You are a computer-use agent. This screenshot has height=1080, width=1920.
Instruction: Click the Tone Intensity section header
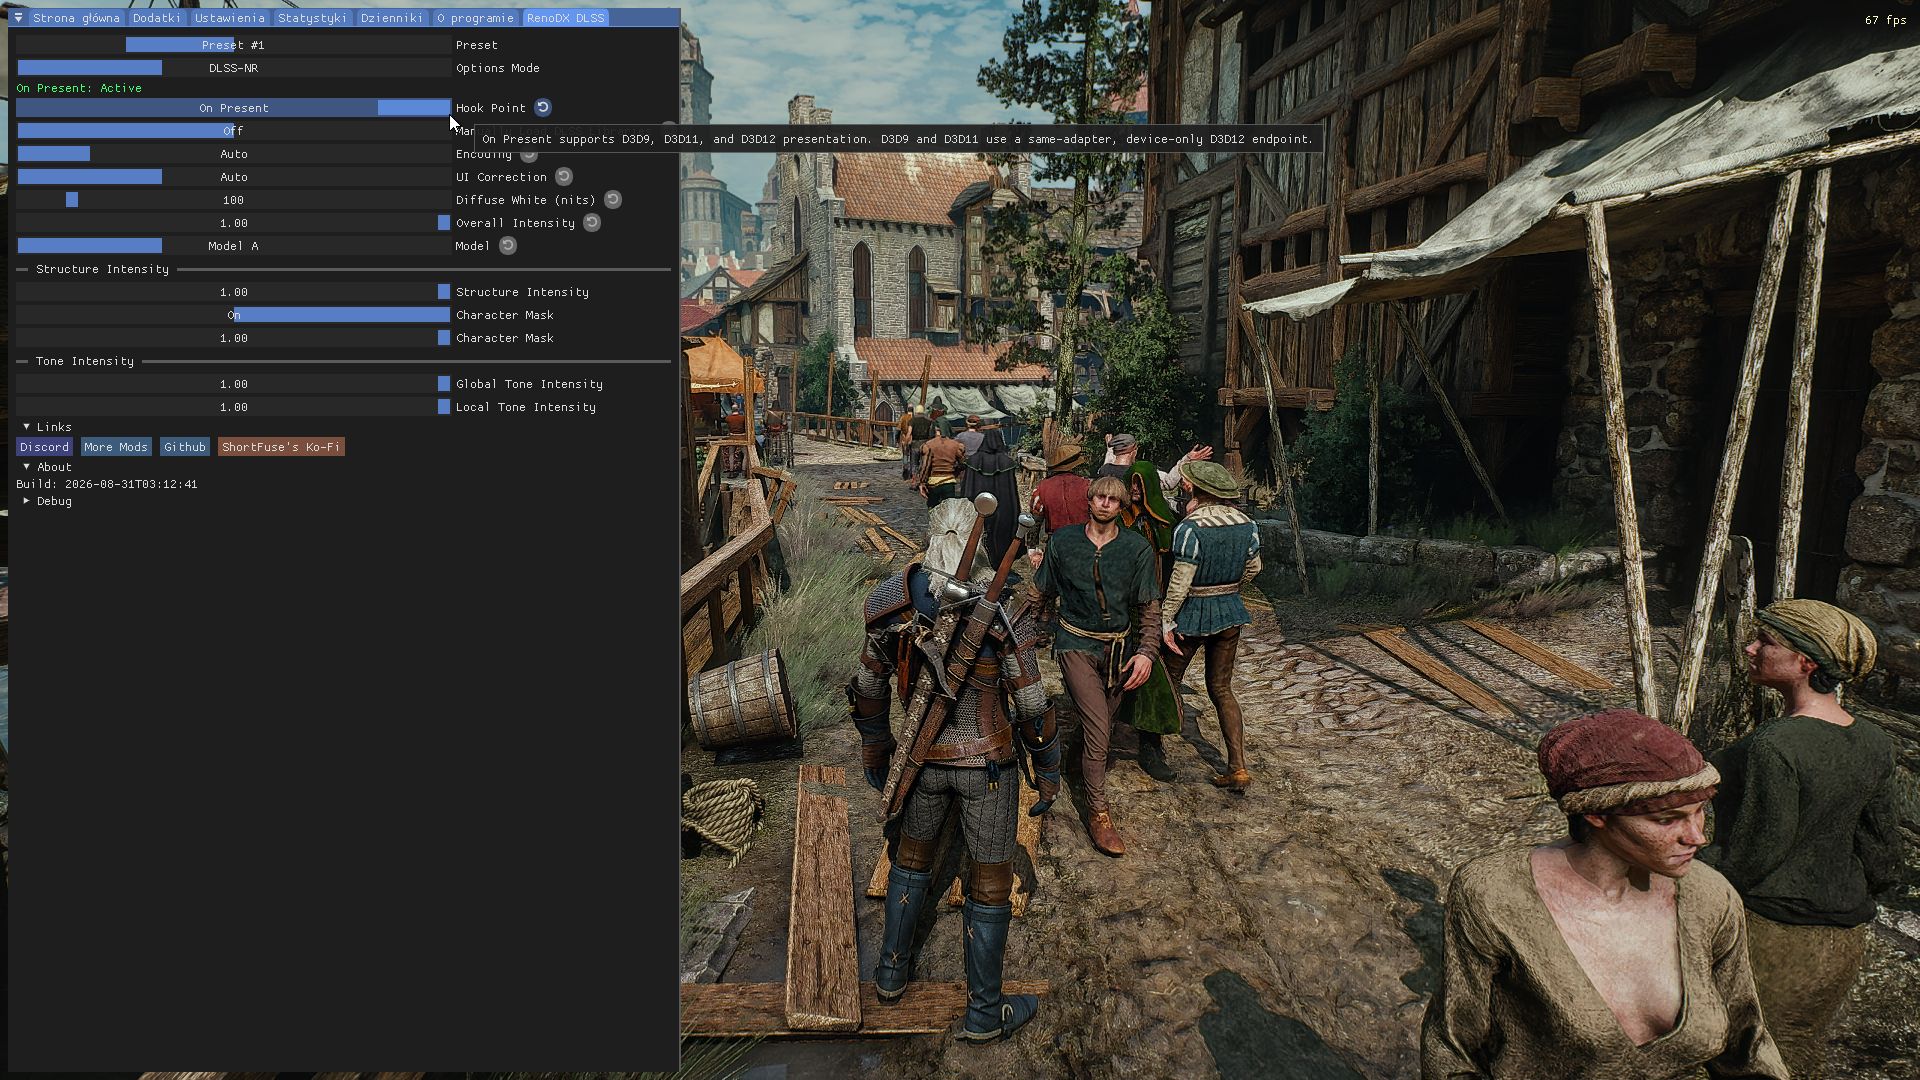(x=85, y=361)
